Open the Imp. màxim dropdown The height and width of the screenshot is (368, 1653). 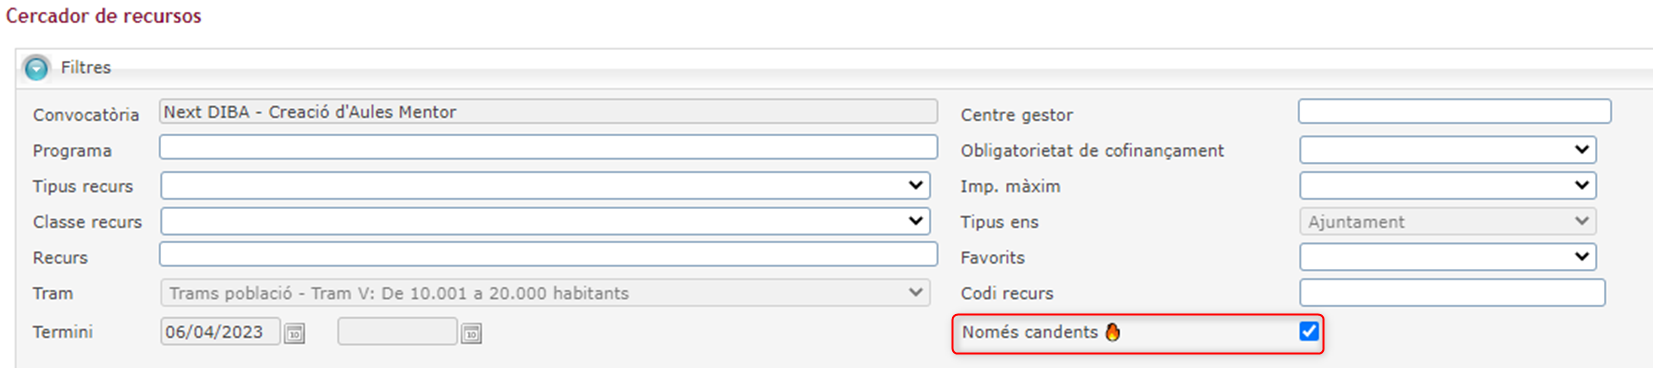click(x=1448, y=185)
